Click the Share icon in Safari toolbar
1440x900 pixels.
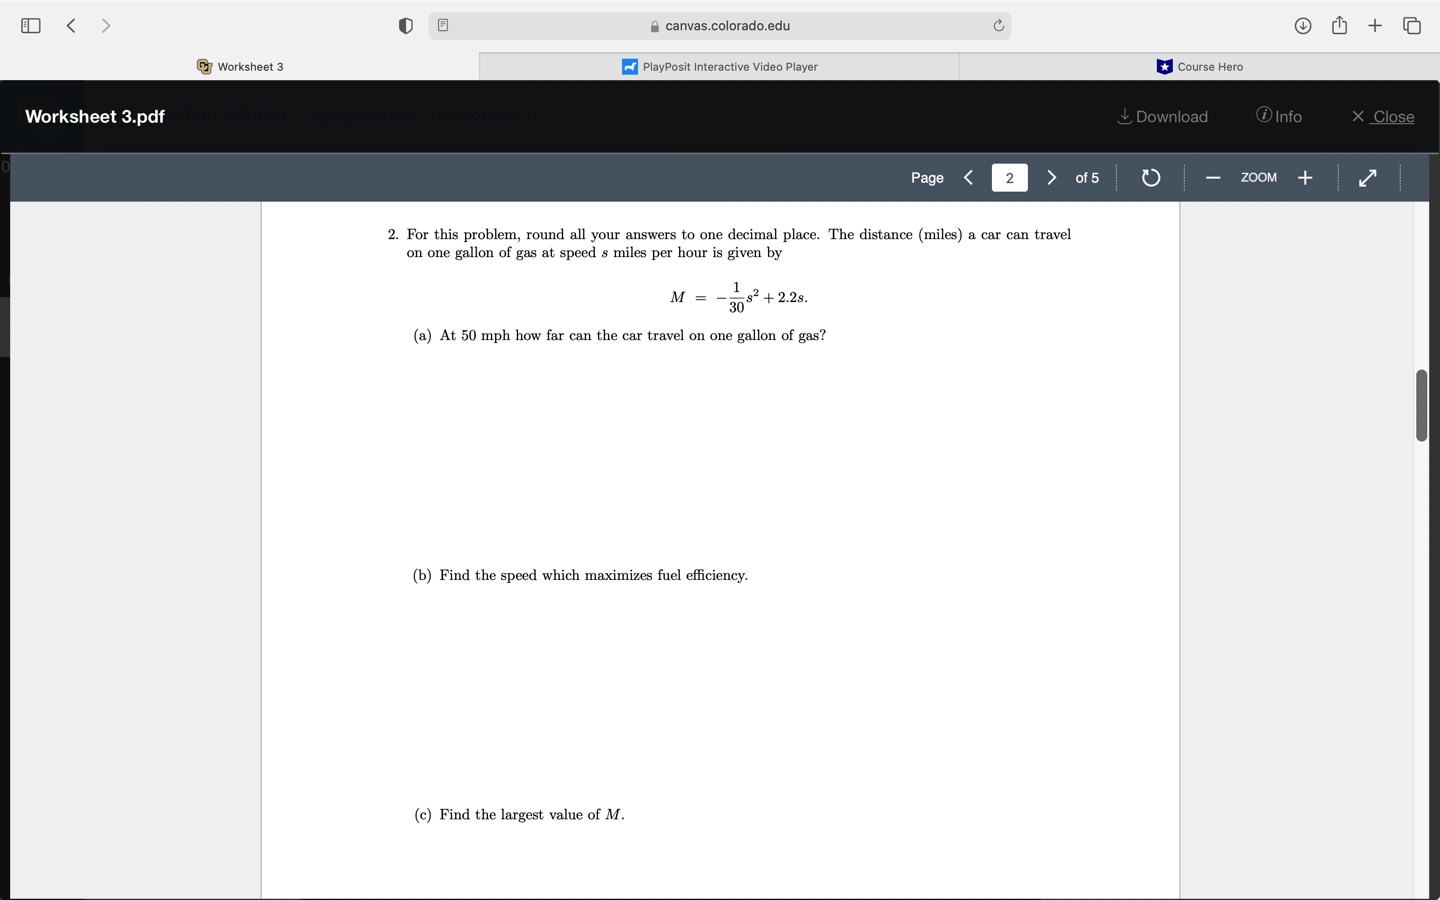click(x=1340, y=26)
